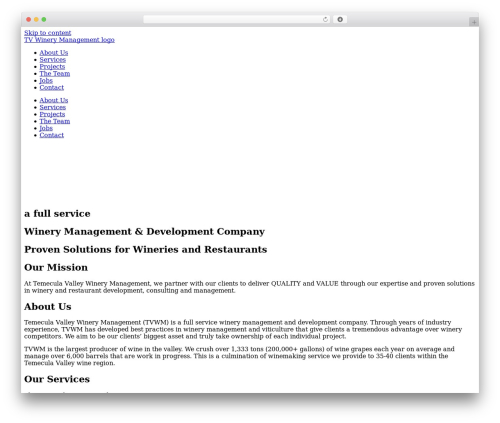Open a new tab with plus button
The width and height of the screenshot is (500, 423).
474,22
